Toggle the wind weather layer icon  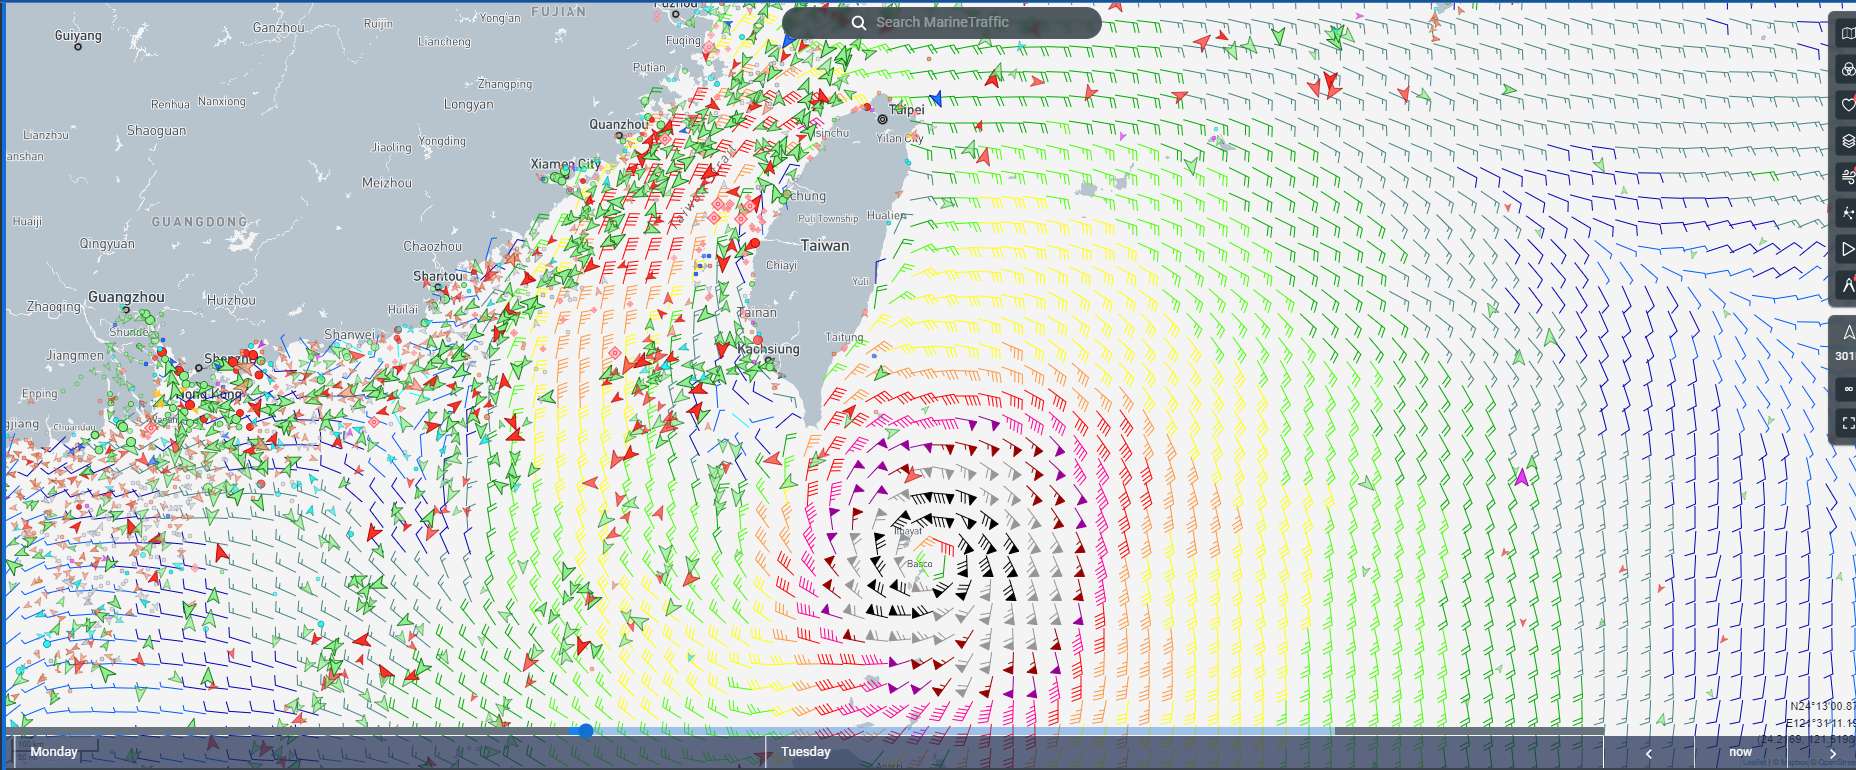tap(1847, 177)
